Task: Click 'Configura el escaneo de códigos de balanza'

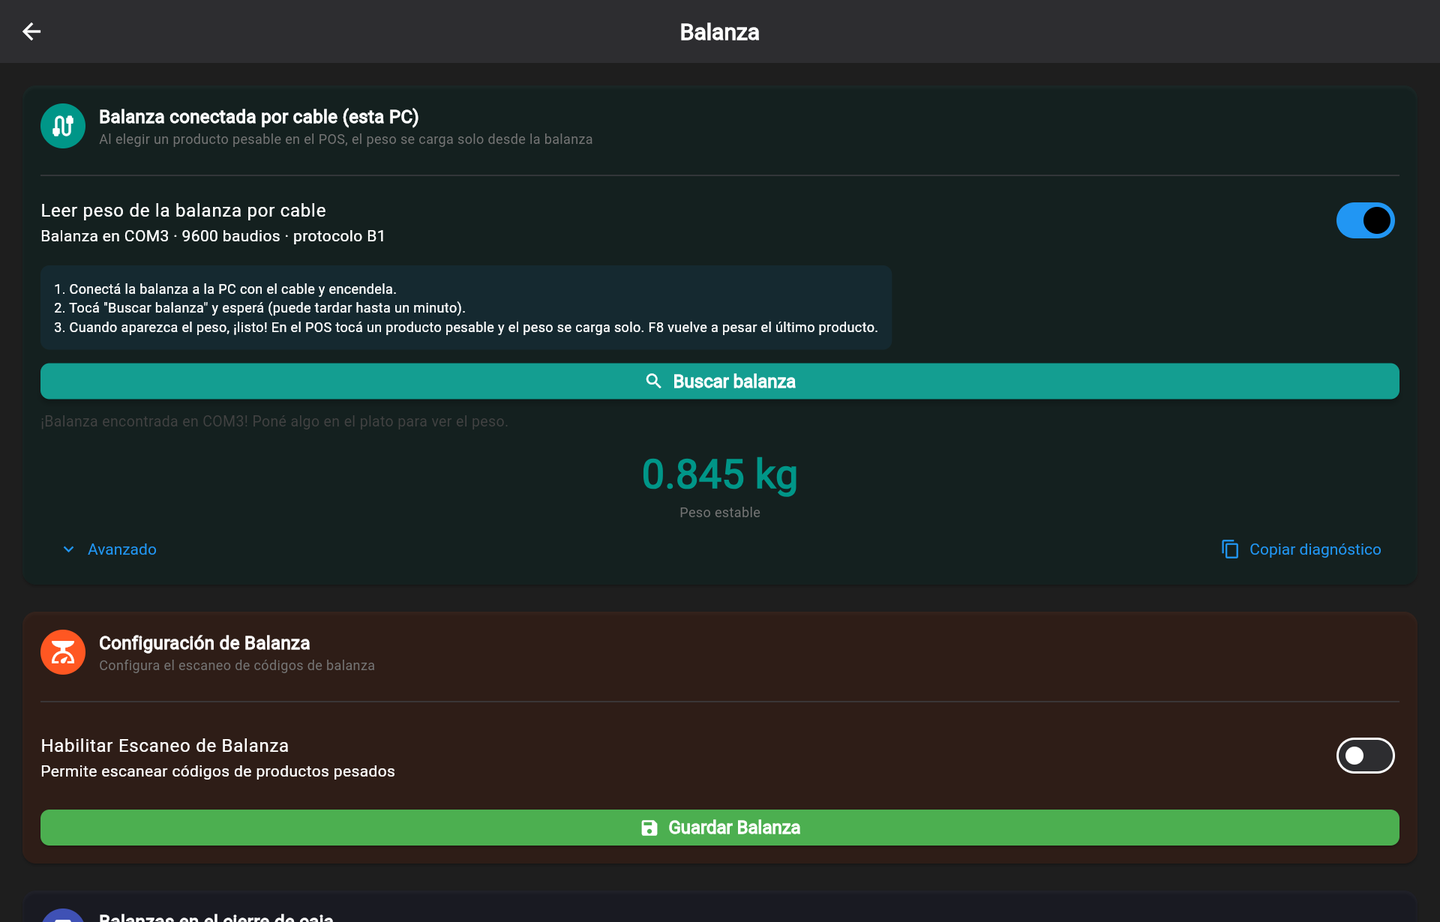Action: click(x=237, y=665)
